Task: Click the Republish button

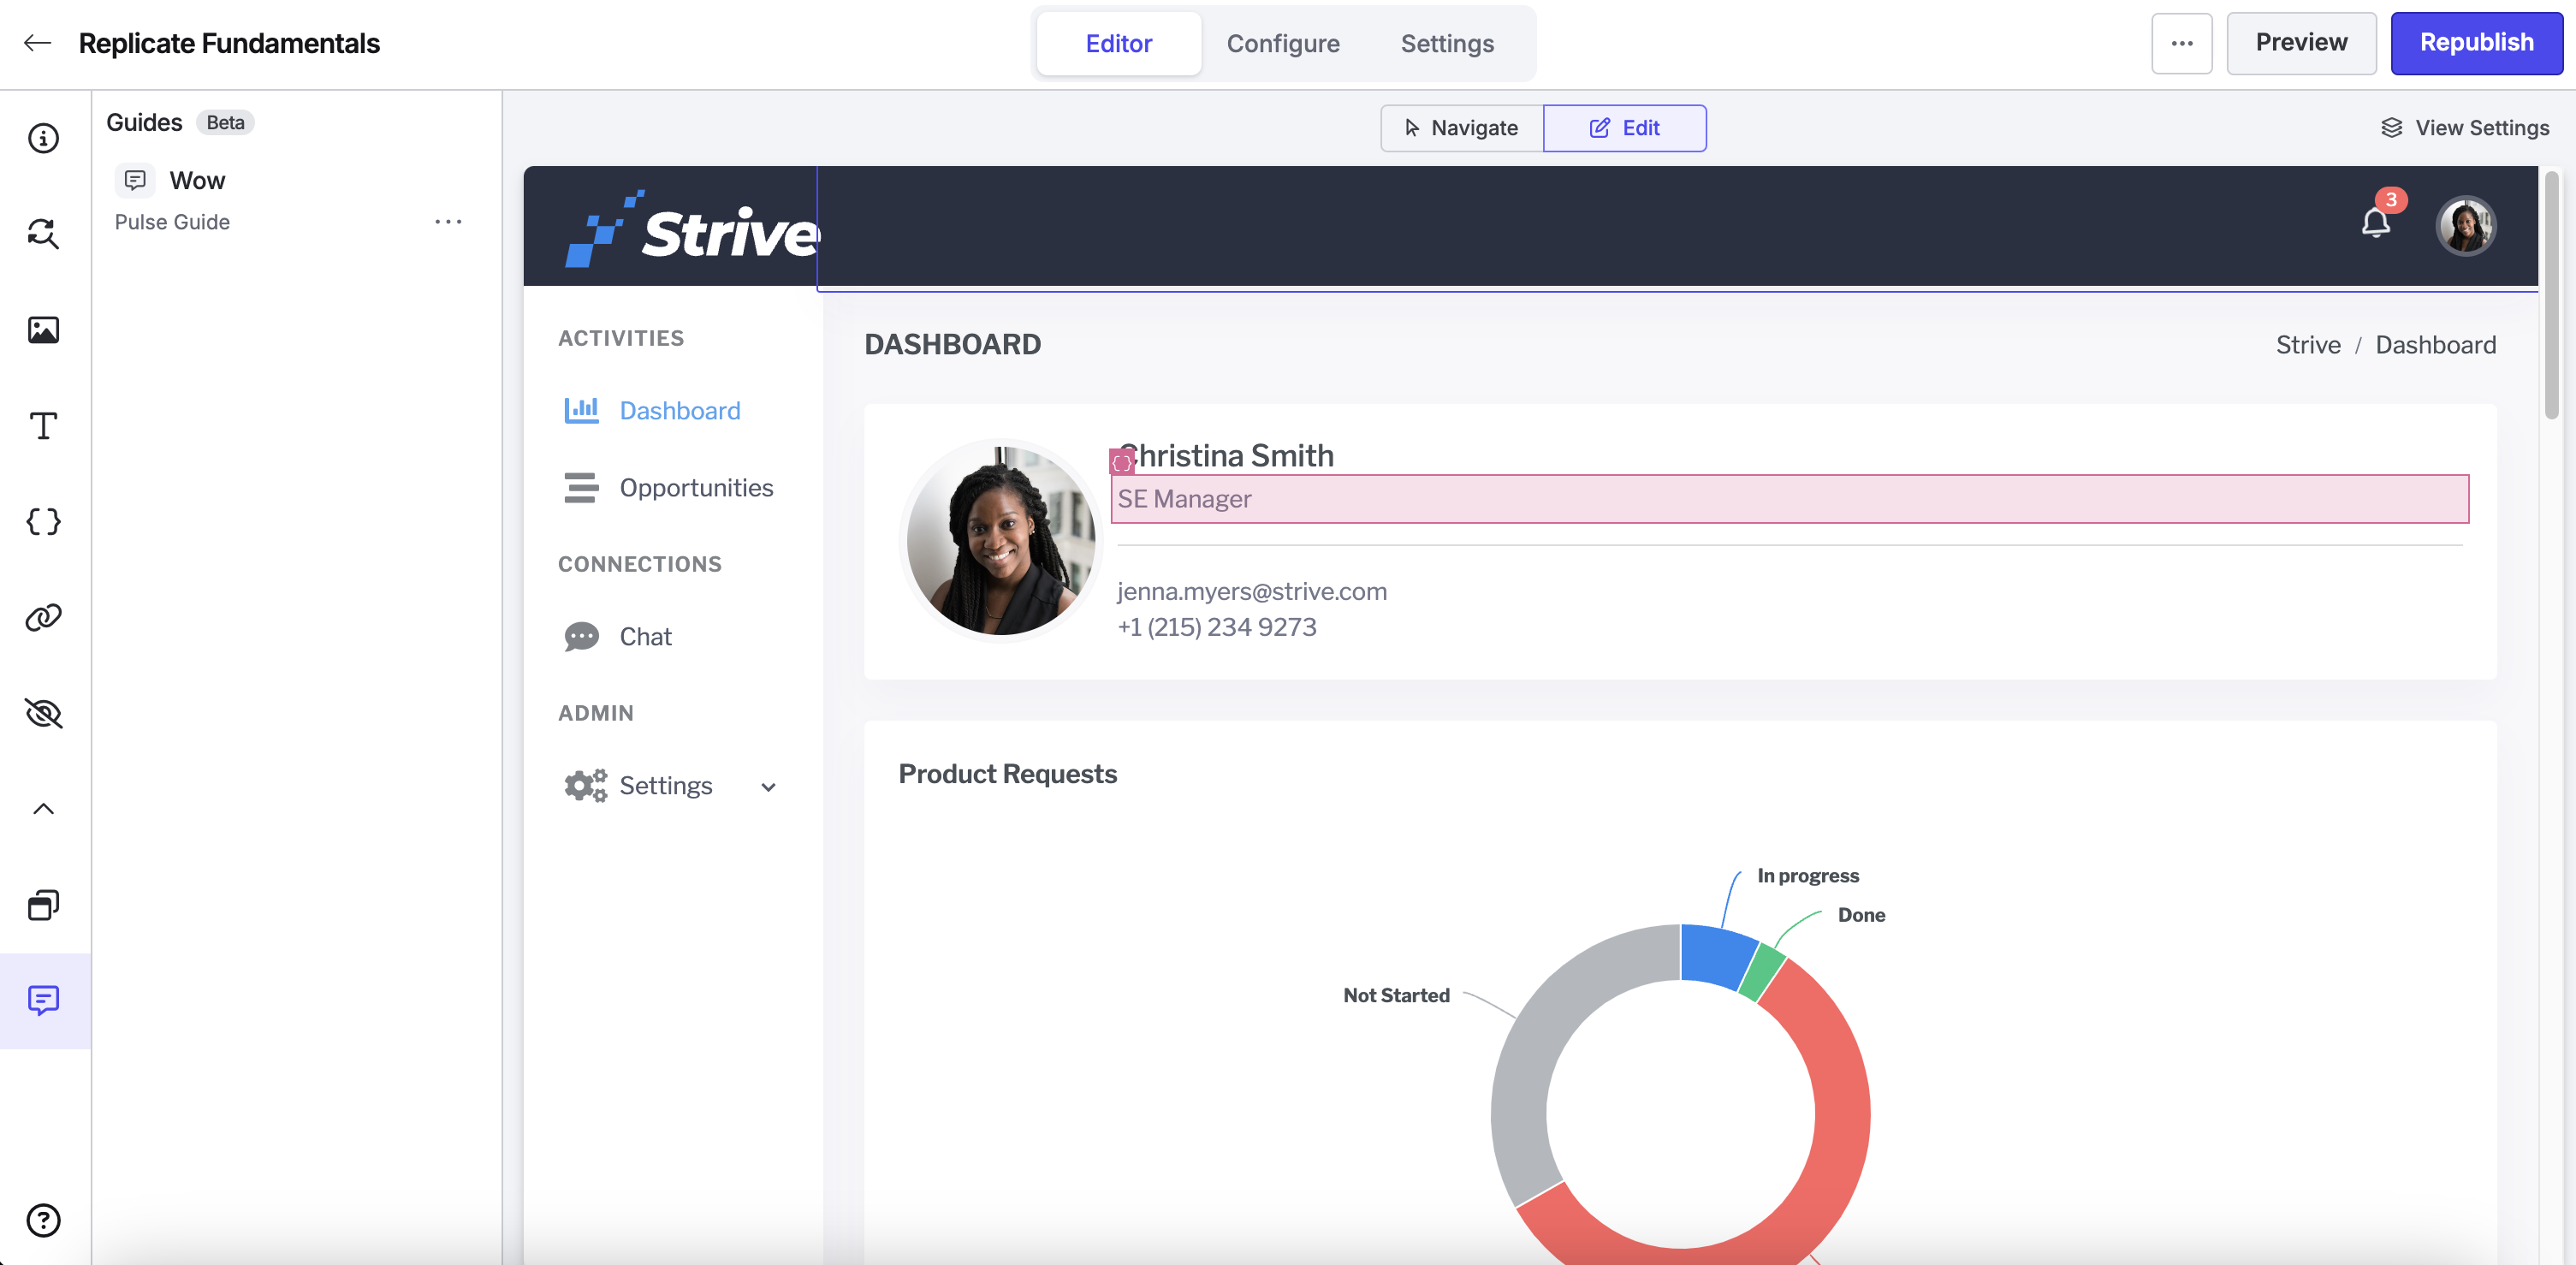Action: click(x=2476, y=43)
